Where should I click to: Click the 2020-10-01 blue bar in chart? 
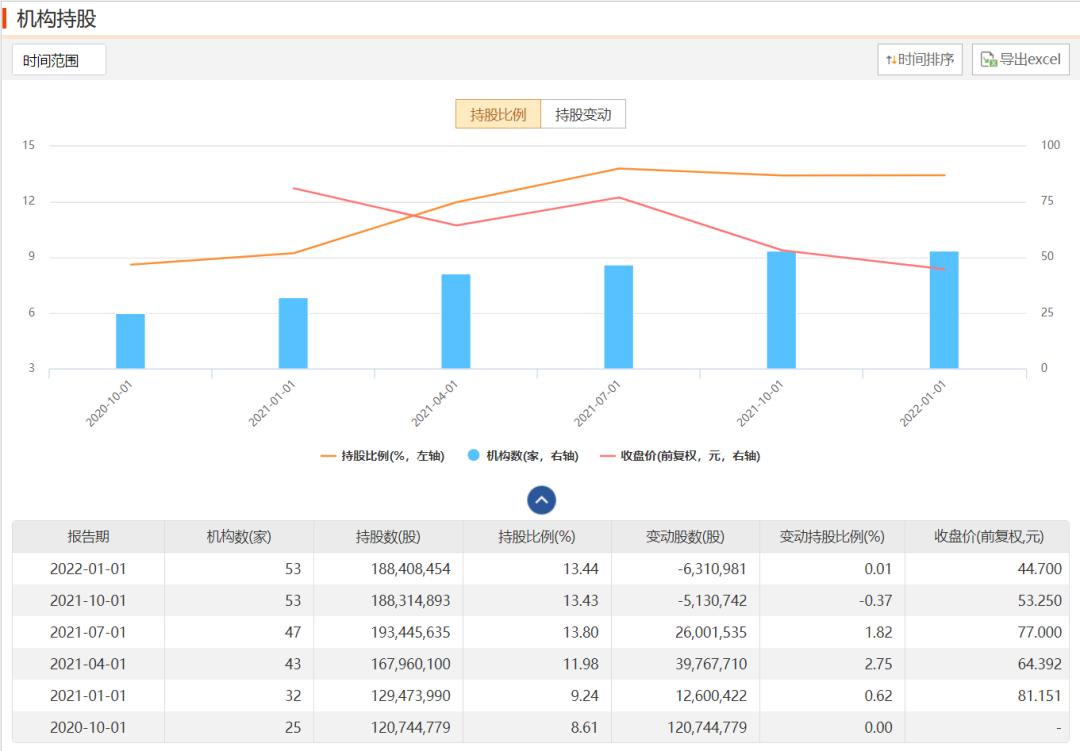pyautogui.click(x=130, y=341)
